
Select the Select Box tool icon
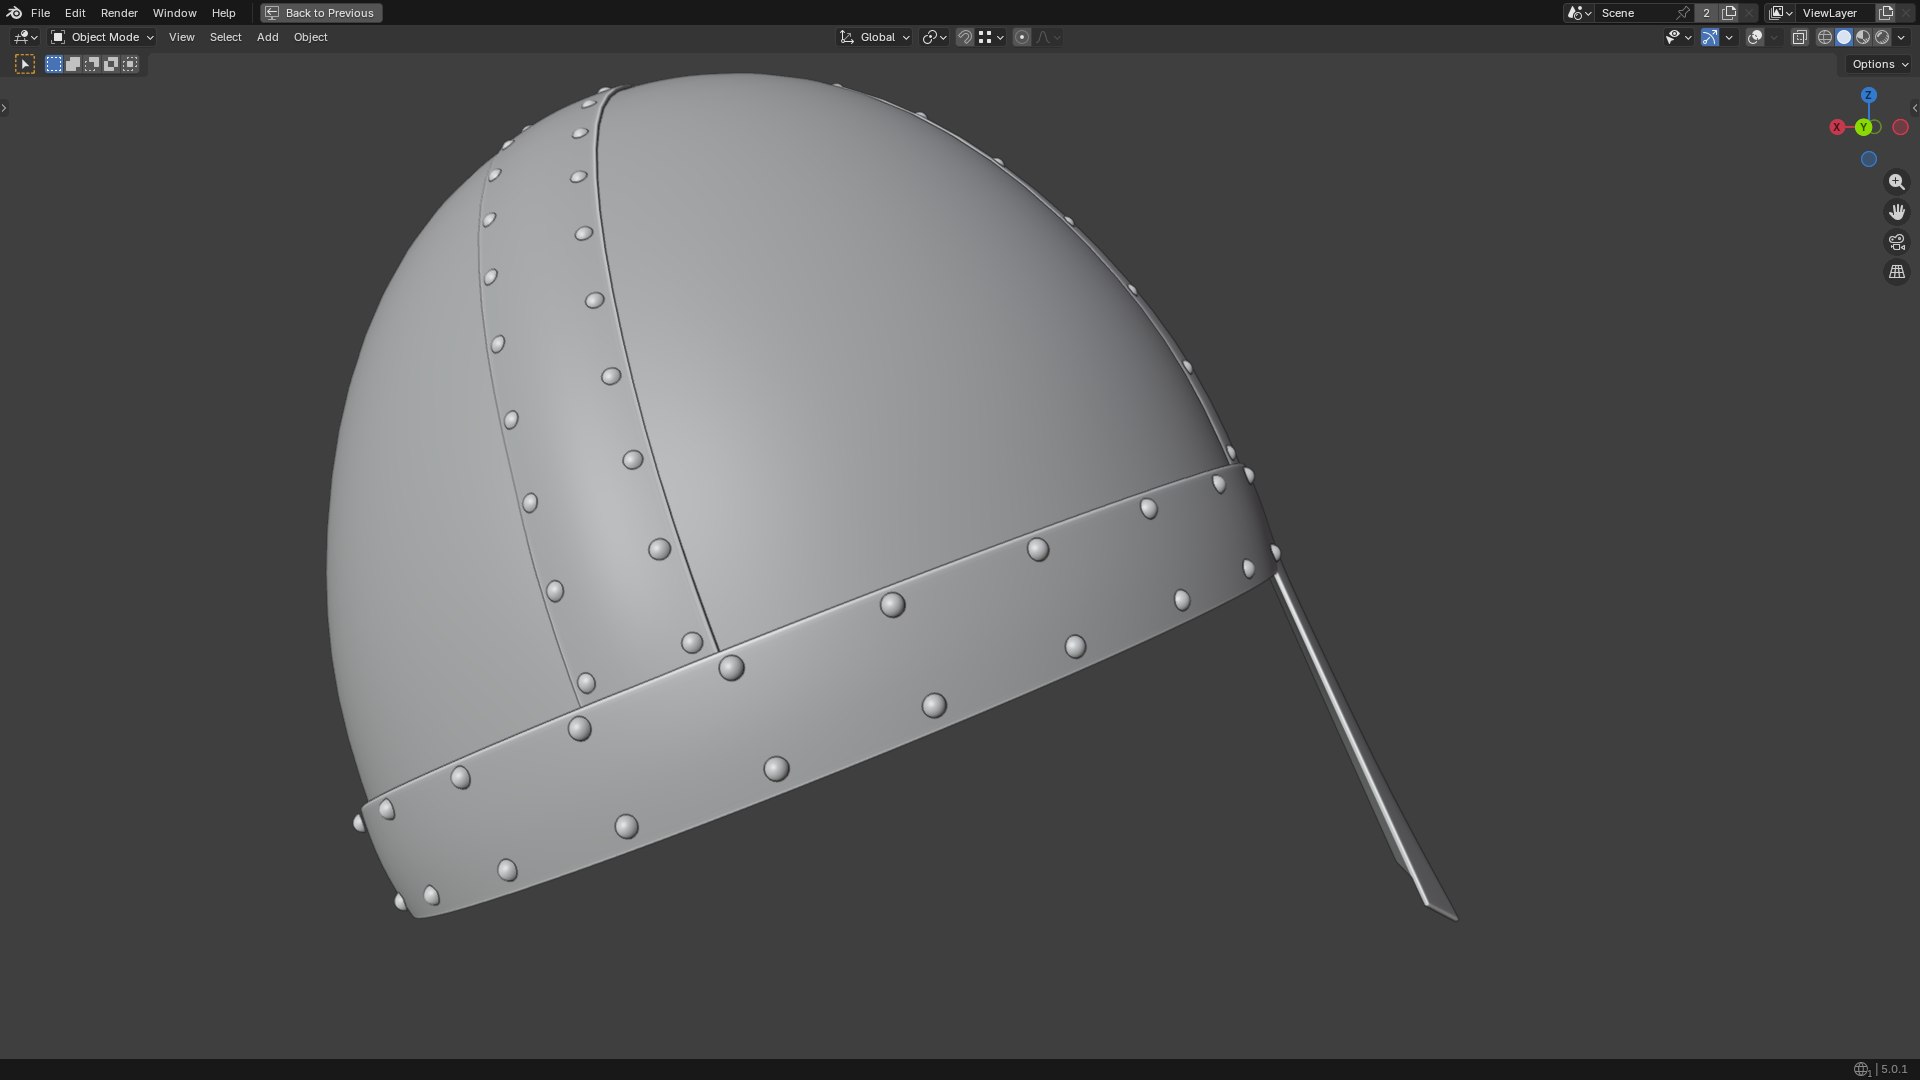[x=25, y=64]
